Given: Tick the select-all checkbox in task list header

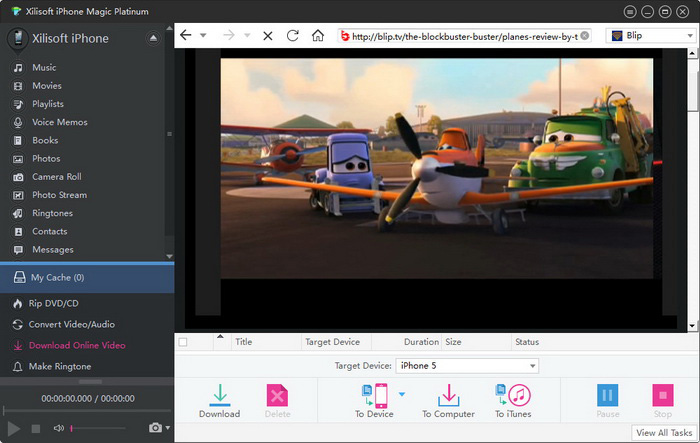Looking at the screenshot, I should pos(182,342).
